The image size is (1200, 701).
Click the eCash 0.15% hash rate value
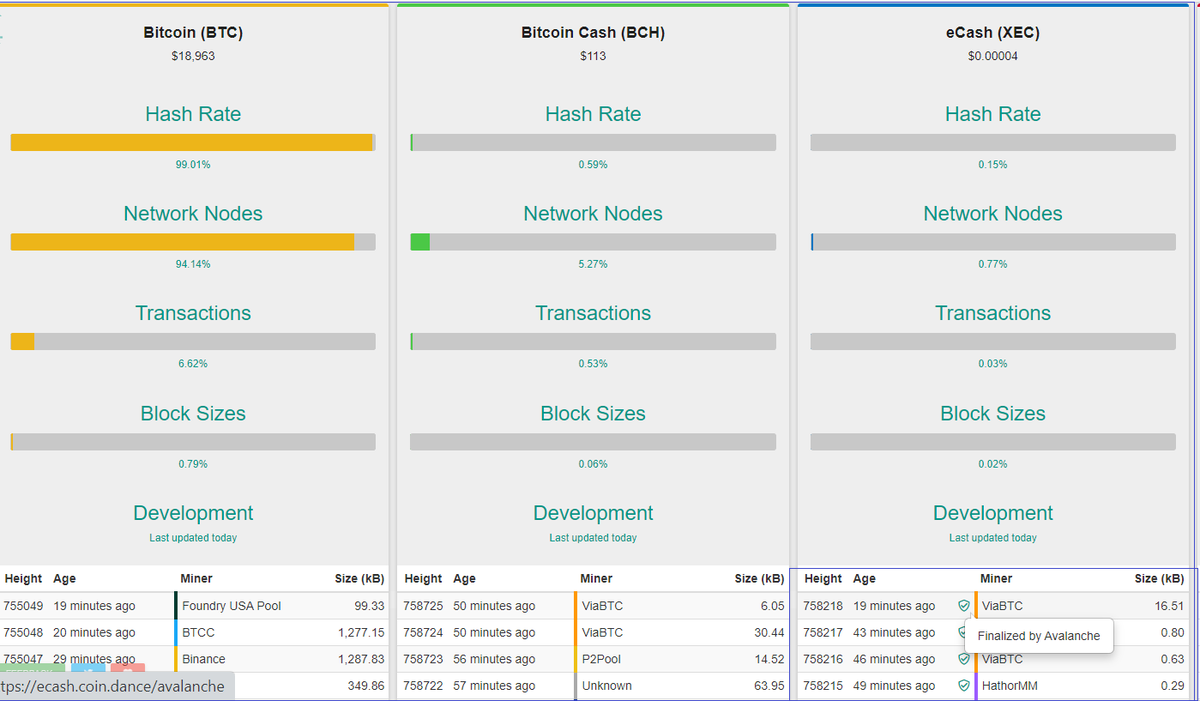(993, 164)
